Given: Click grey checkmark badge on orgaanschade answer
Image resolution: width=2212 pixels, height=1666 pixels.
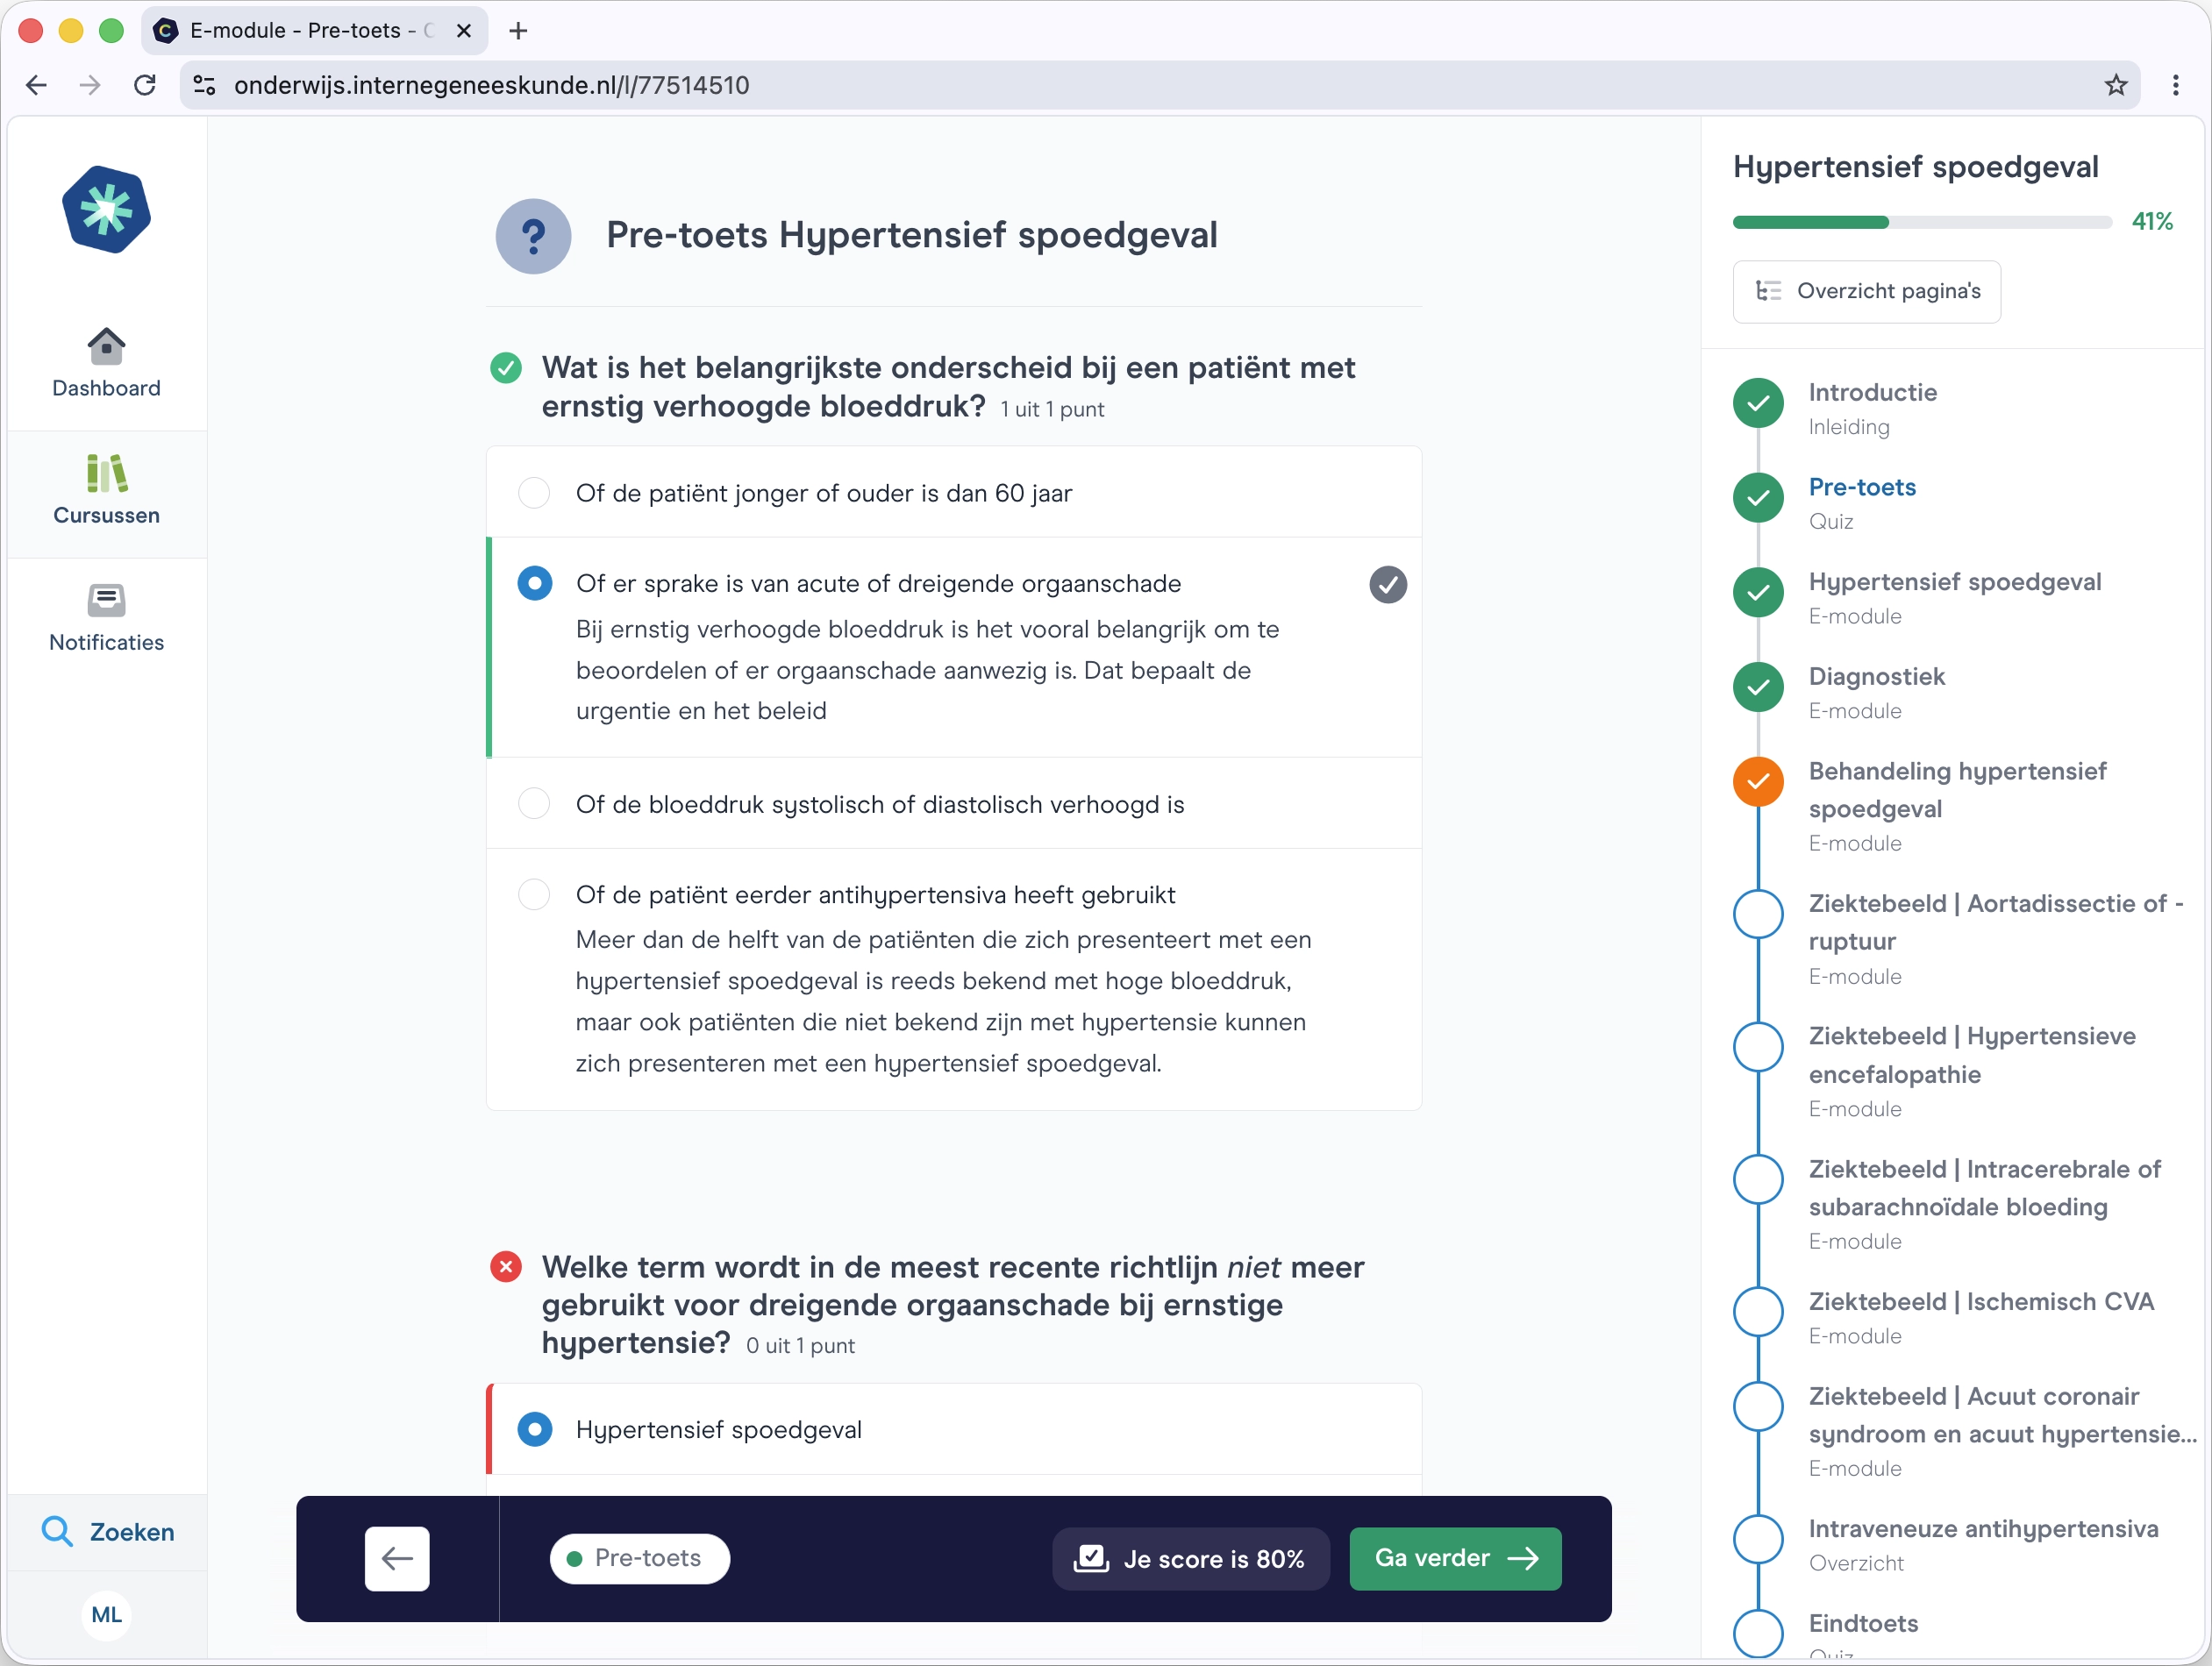Looking at the screenshot, I should pos(1387,584).
